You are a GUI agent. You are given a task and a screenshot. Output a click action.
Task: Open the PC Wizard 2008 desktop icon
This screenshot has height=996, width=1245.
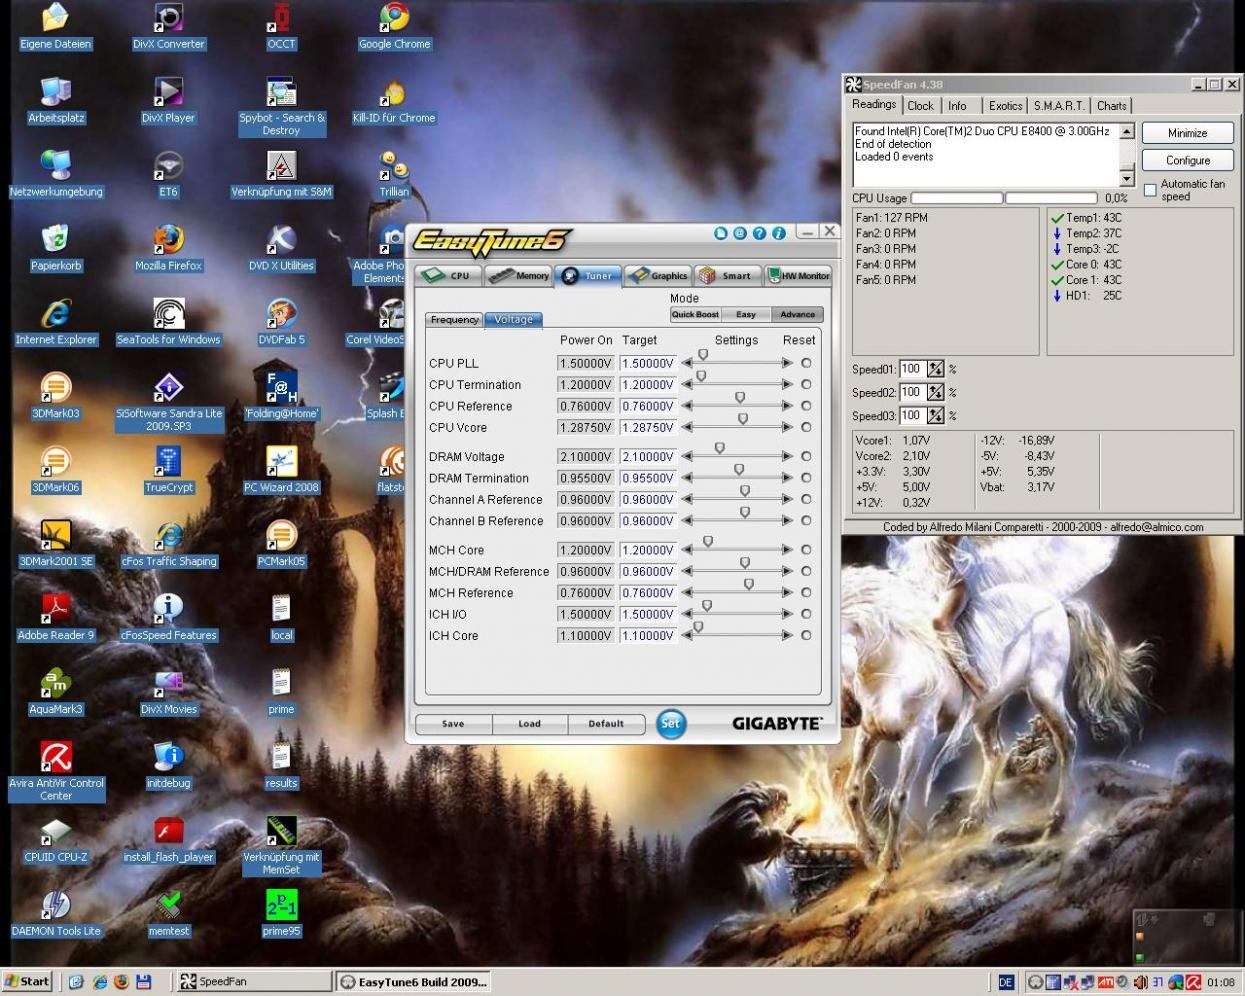(x=281, y=463)
